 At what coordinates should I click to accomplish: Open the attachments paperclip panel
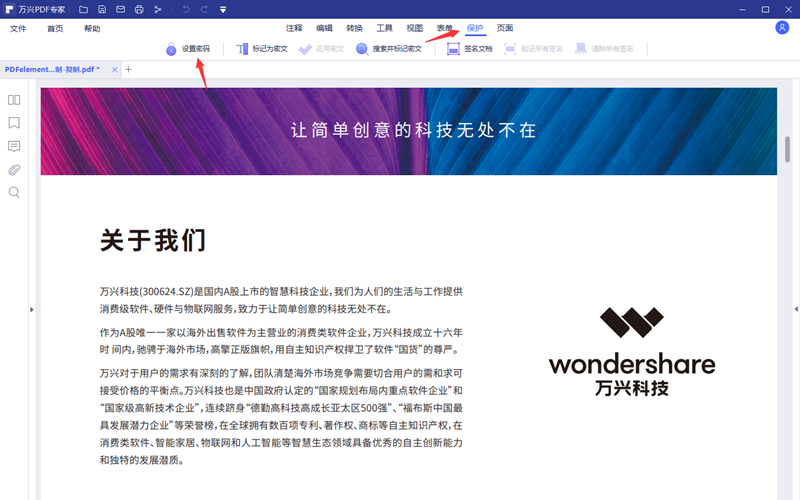[x=14, y=169]
